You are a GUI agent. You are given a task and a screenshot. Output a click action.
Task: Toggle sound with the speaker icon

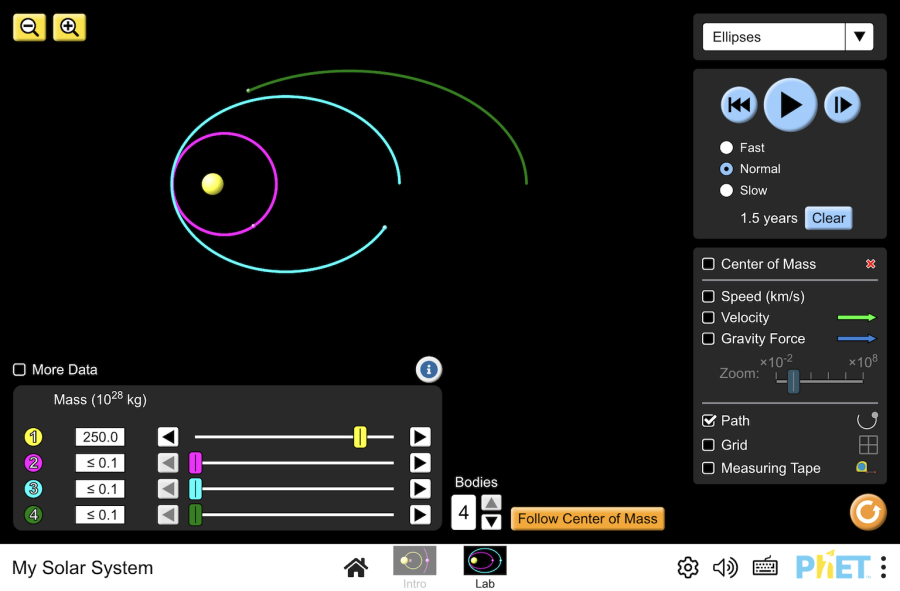(x=725, y=567)
